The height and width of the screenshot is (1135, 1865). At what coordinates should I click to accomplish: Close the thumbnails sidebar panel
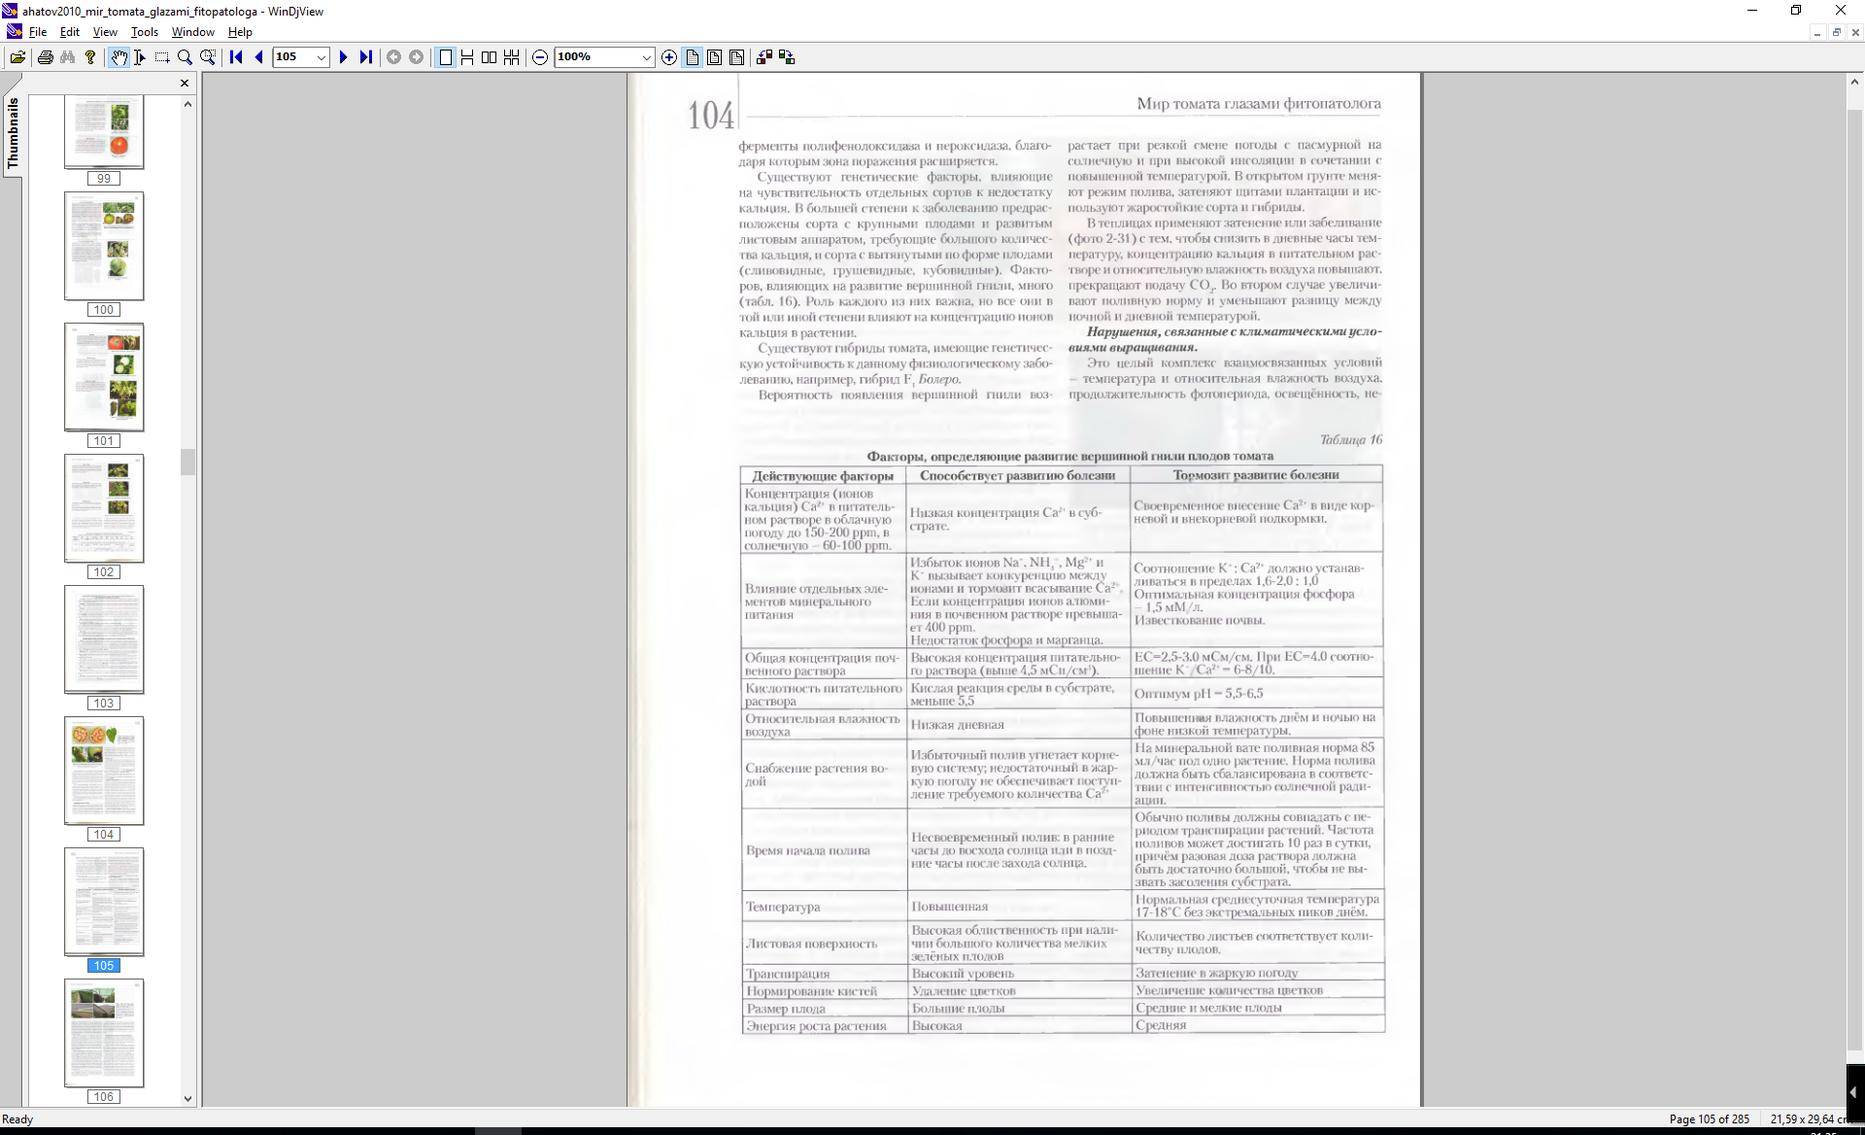184,83
